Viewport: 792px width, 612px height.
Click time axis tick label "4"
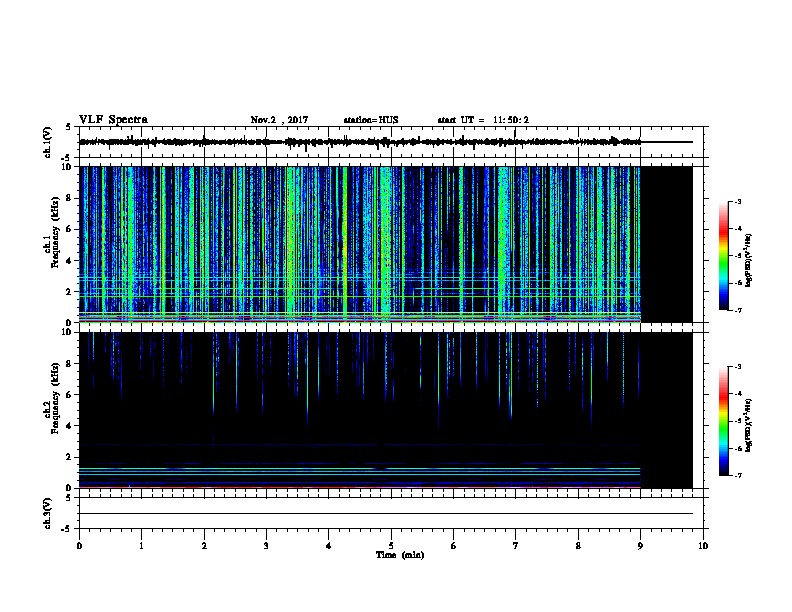click(329, 546)
